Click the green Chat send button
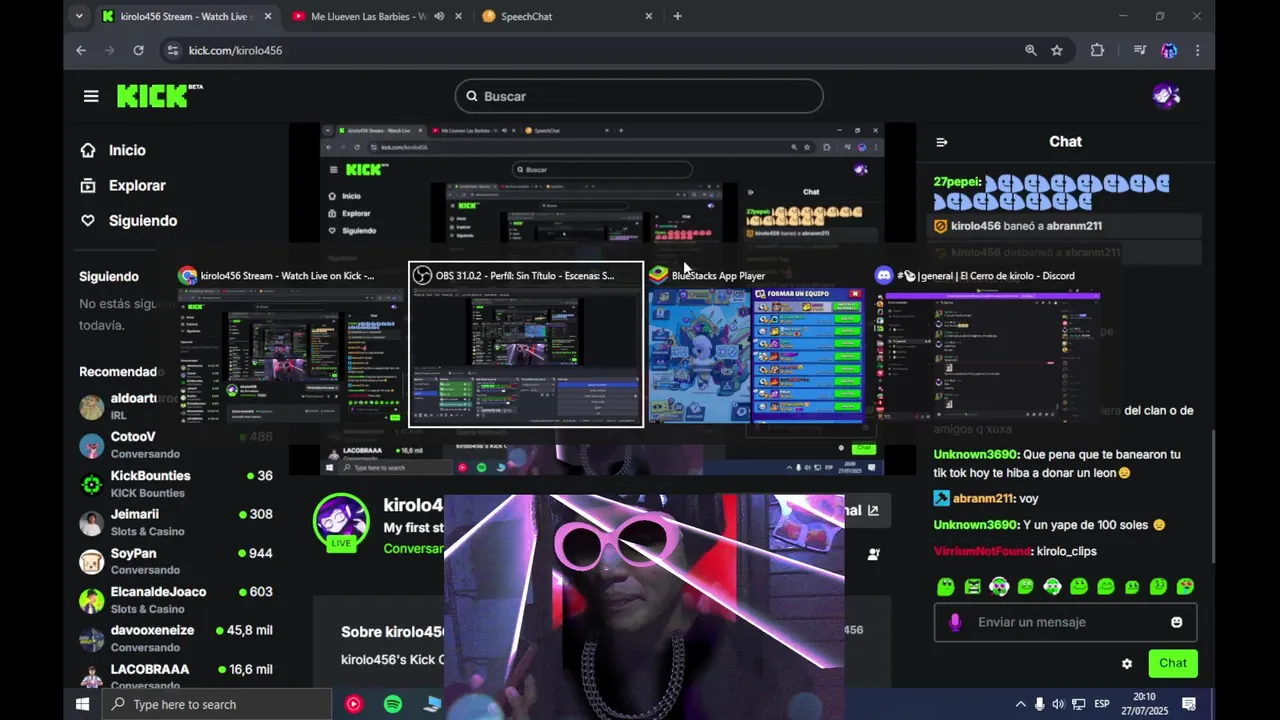Viewport: 1280px width, 720px height. [x=1173, y=663]
